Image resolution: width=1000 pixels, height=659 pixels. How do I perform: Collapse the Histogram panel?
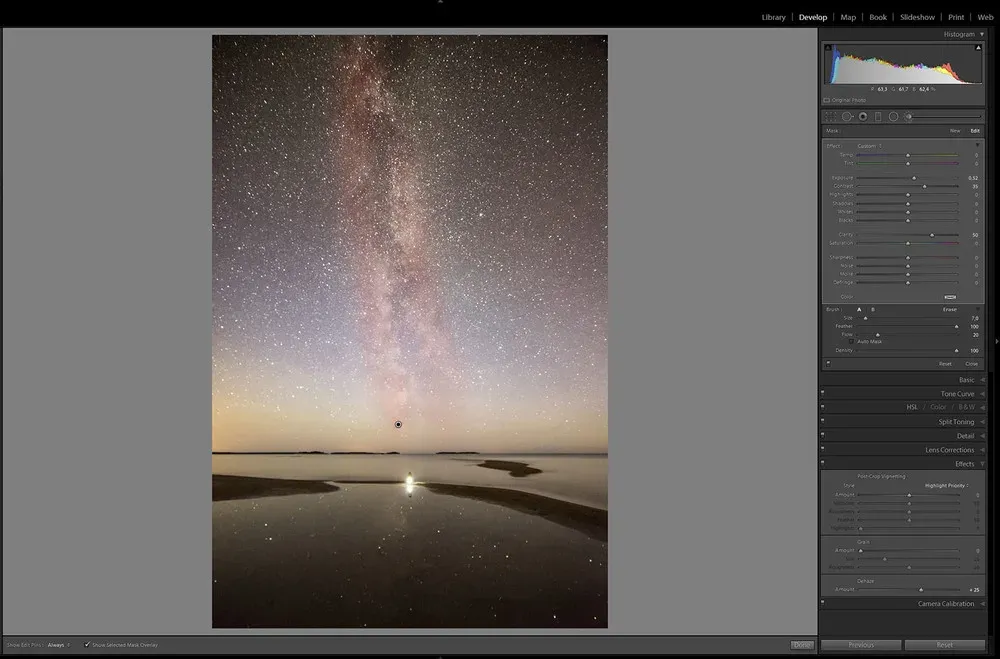pyautogui.click(x=982, y=34)
